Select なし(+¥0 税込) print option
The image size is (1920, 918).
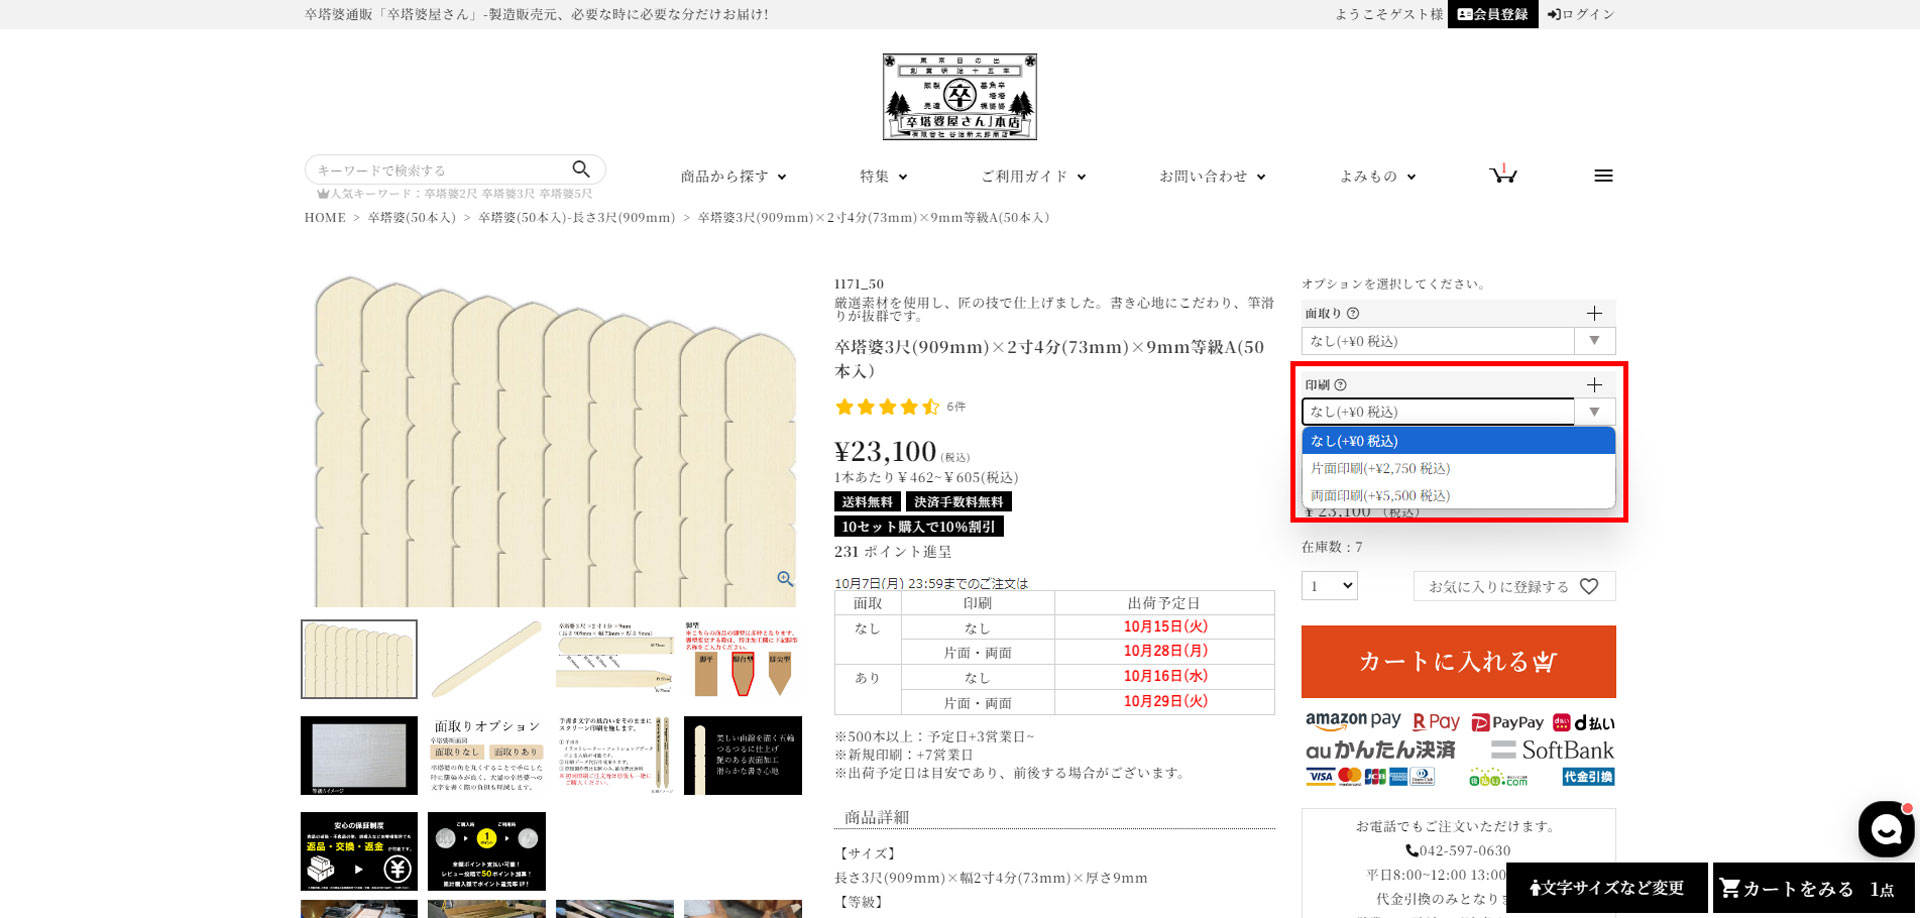(x=1458, y=441)
